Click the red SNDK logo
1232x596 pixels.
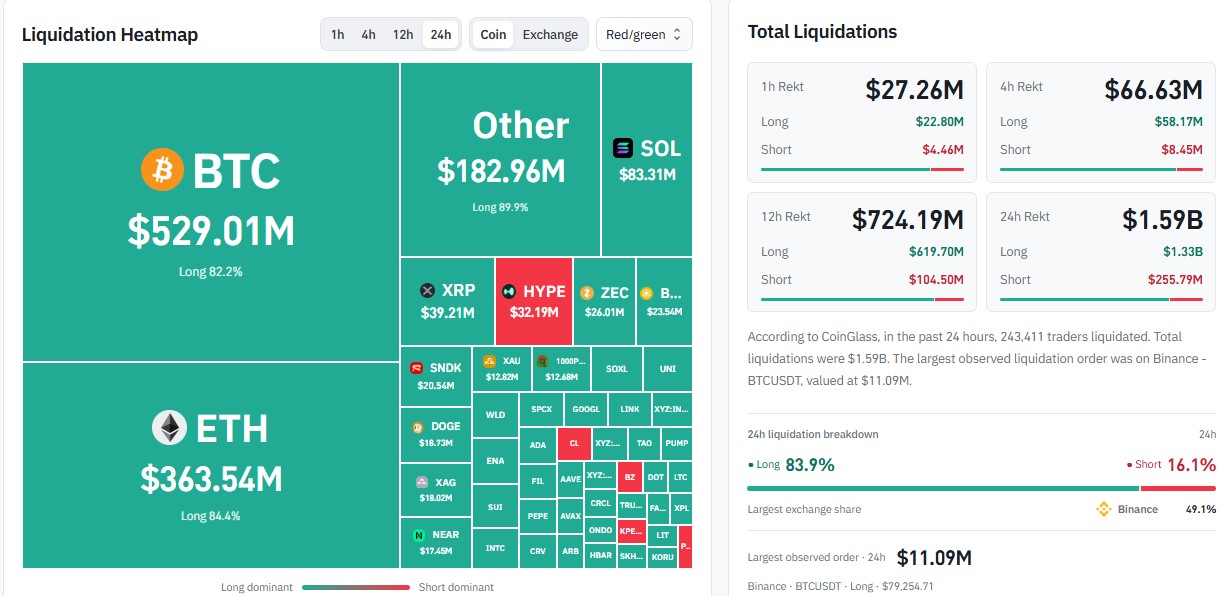[x=416, y=368]
